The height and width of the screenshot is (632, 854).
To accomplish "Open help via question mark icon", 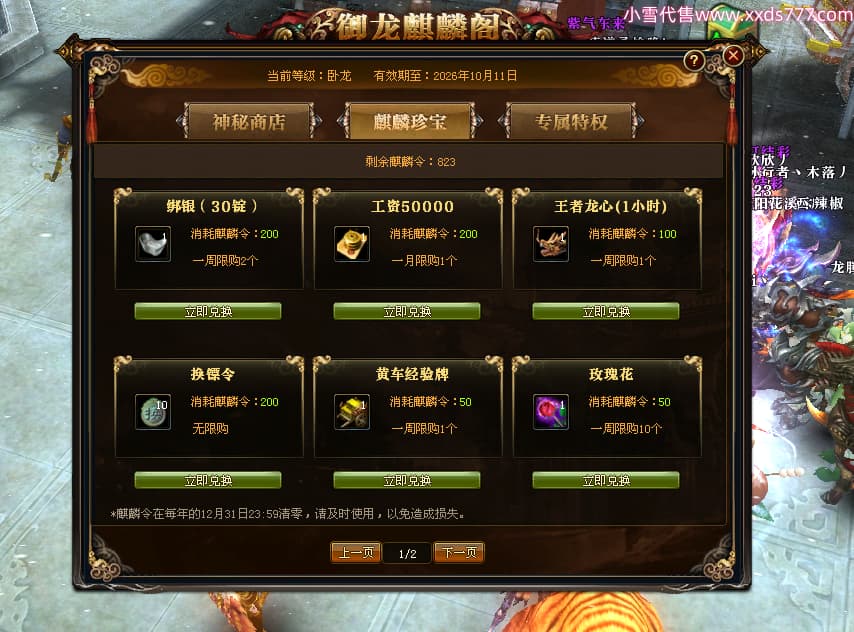I will [x=694, y=60].
